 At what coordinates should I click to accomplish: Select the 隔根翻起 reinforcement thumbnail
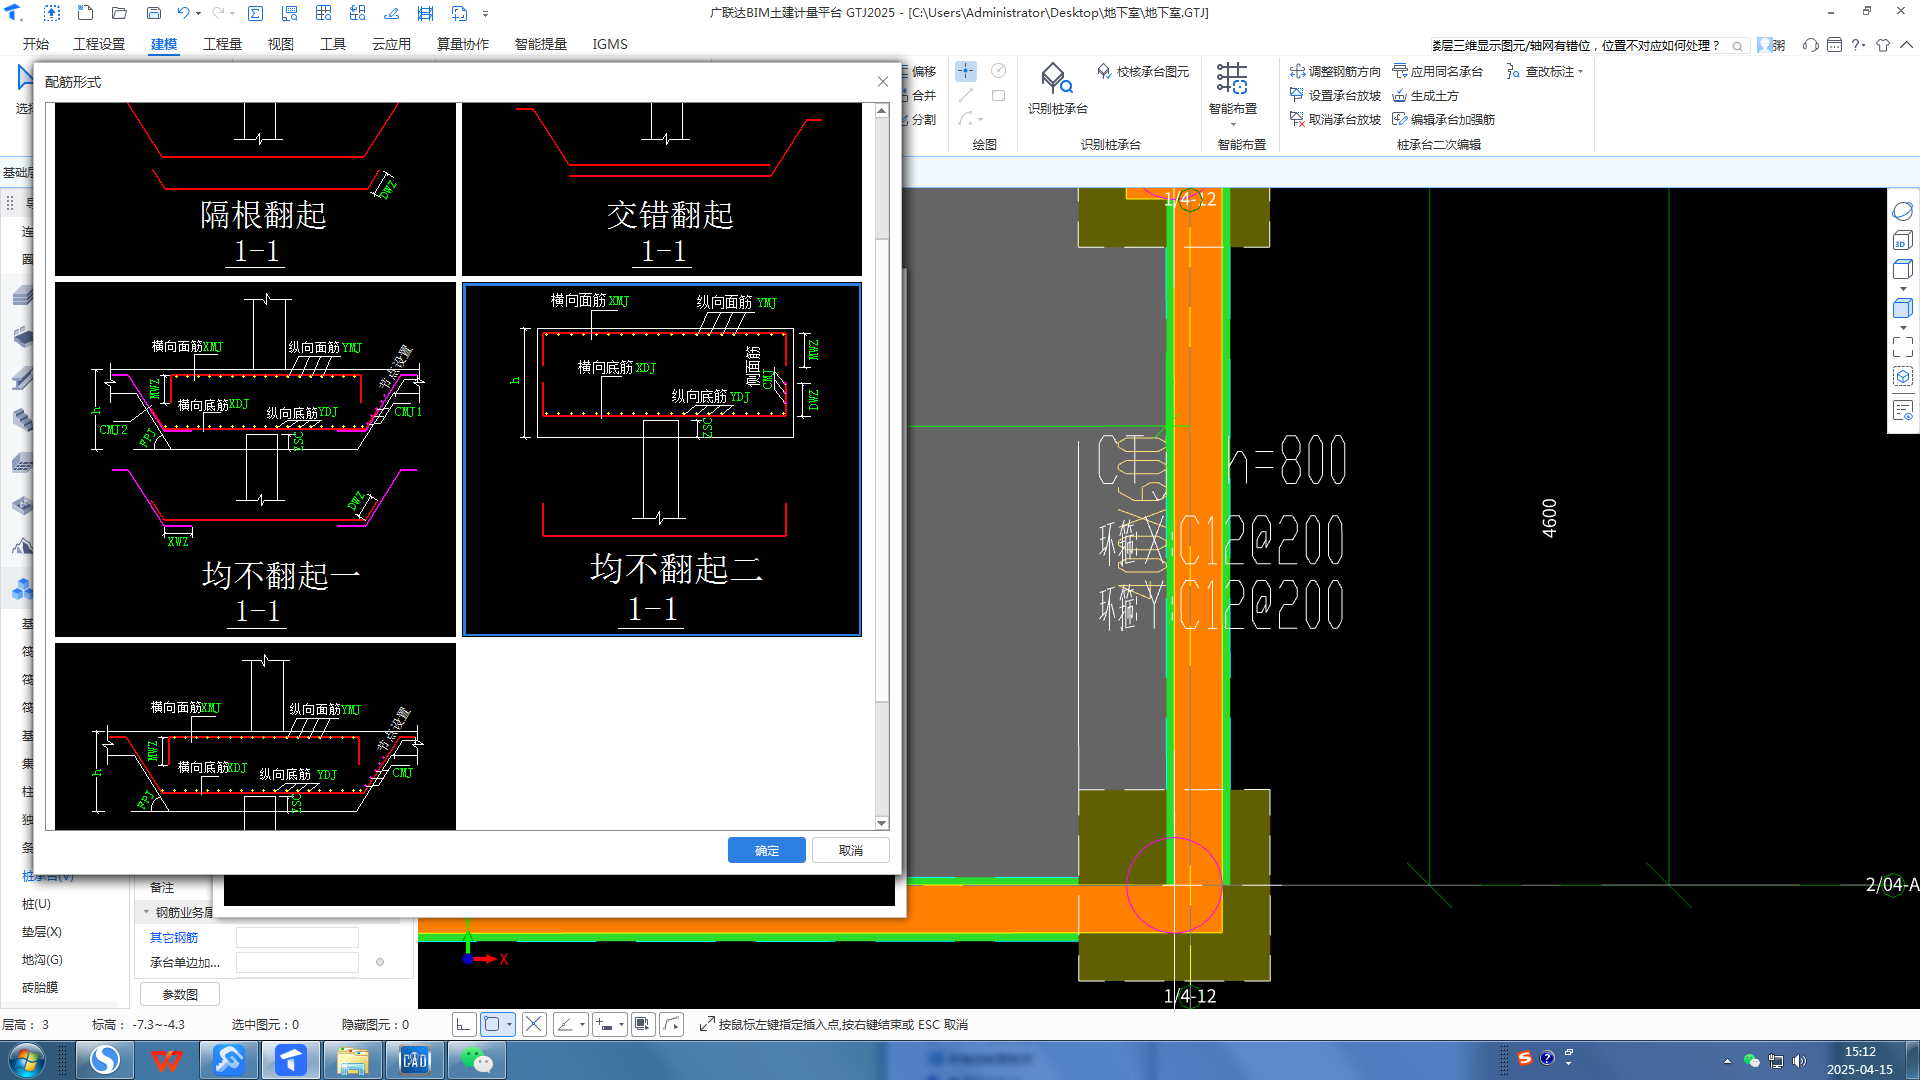tap(255, 189)
